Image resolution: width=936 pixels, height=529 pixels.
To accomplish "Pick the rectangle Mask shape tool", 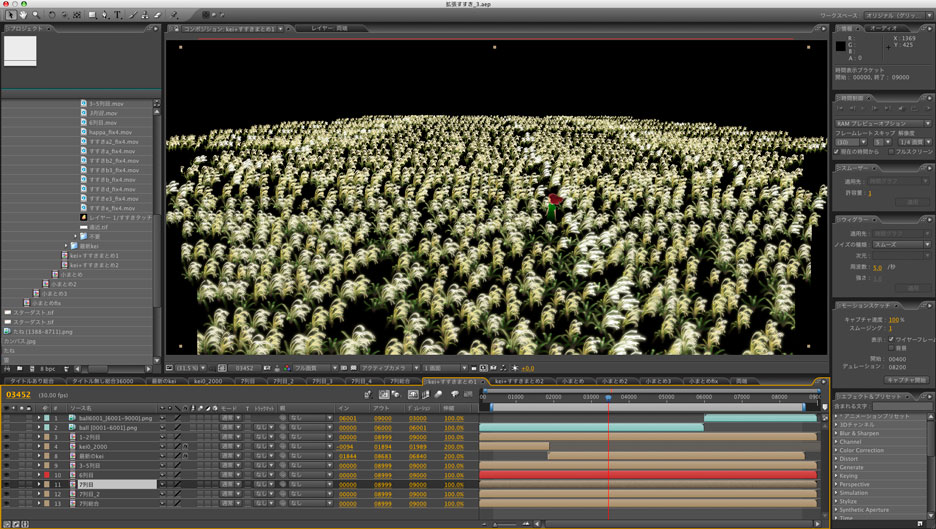I will (92, 15).
